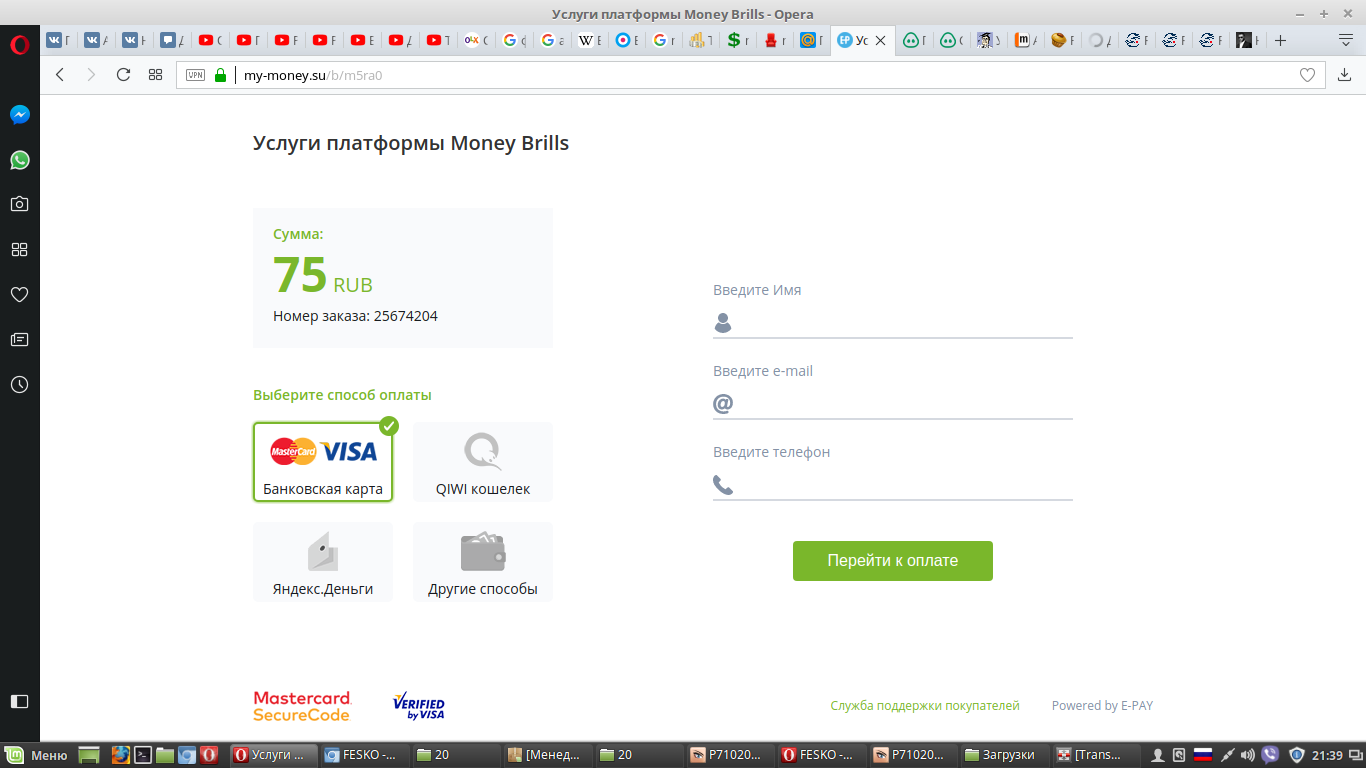Select Банковская карта payment method

[x=323, y=462]
